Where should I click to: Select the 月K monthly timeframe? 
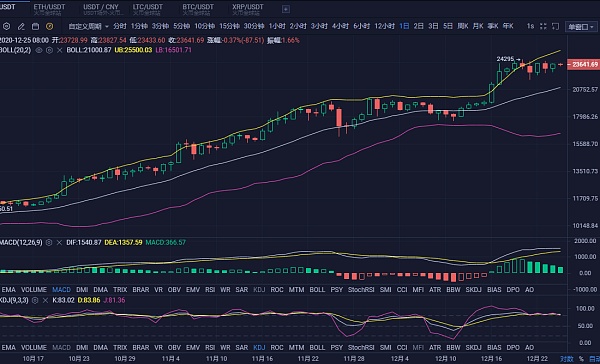pyautogui.click(x=478, y=26)
